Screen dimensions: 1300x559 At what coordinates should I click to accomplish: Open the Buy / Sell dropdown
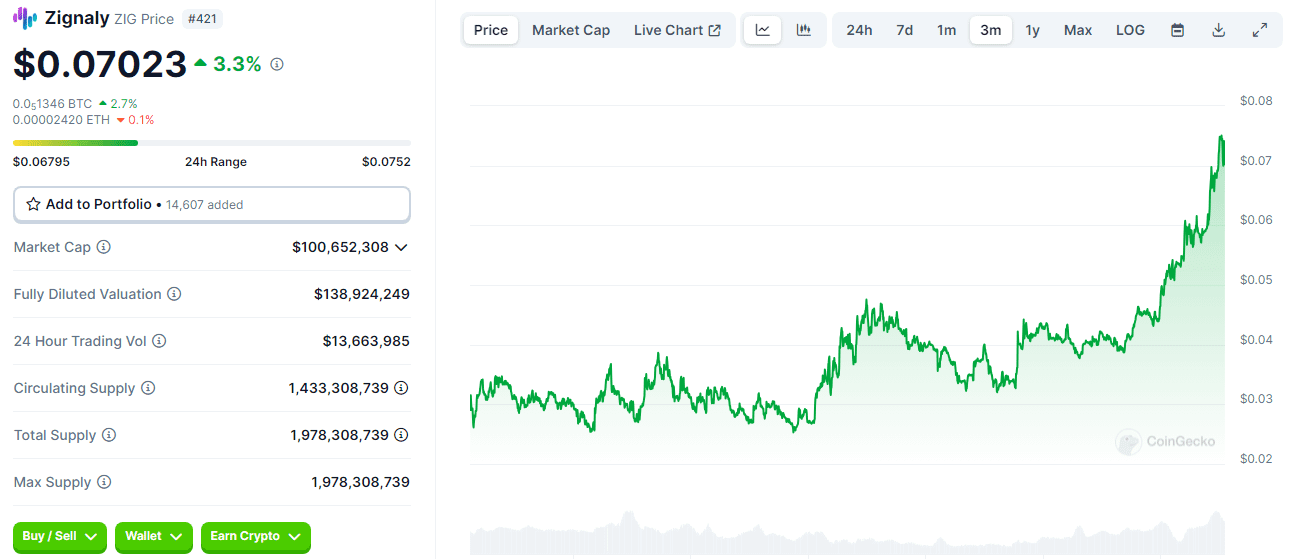(60, 537)
